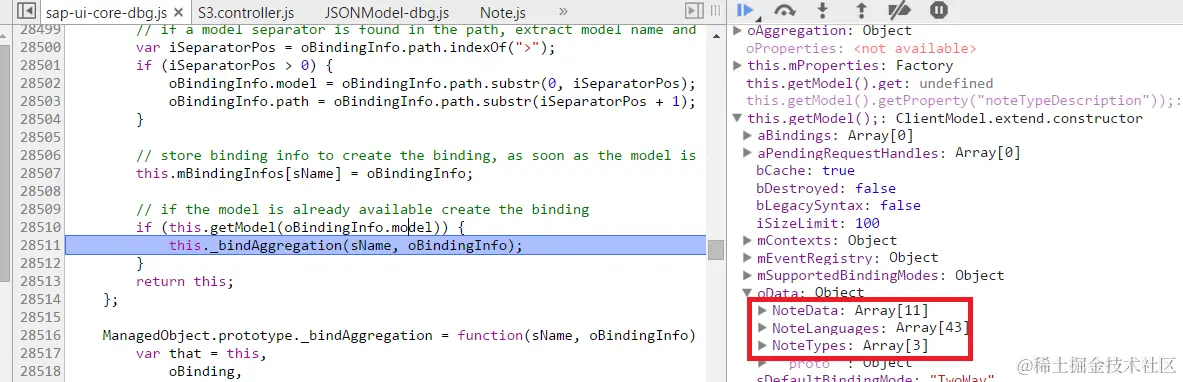
Task: Click the oBindingInfo.model substr assignment line
Action: (432, 83)
